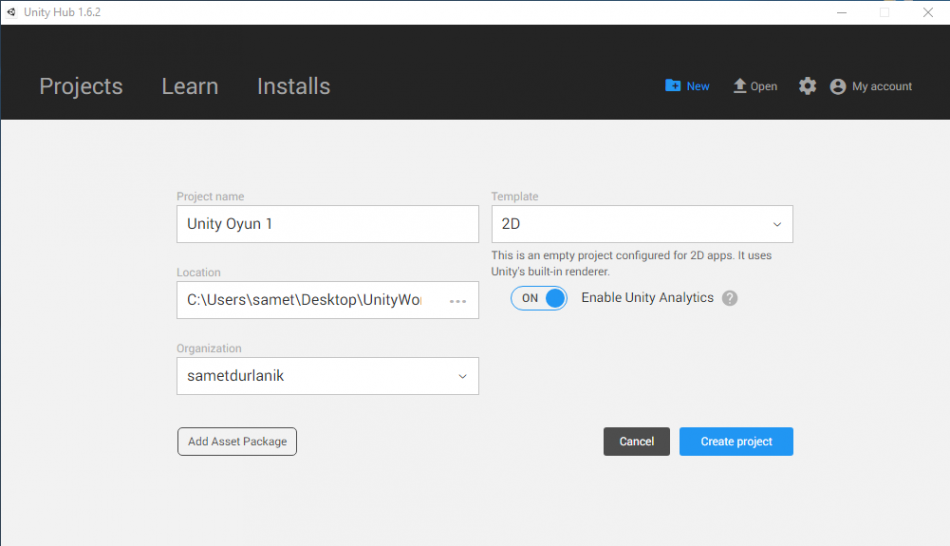The width and height of the screenshot is (950, 546).
Task: Click the Project name input field
Action: (328, 224)
